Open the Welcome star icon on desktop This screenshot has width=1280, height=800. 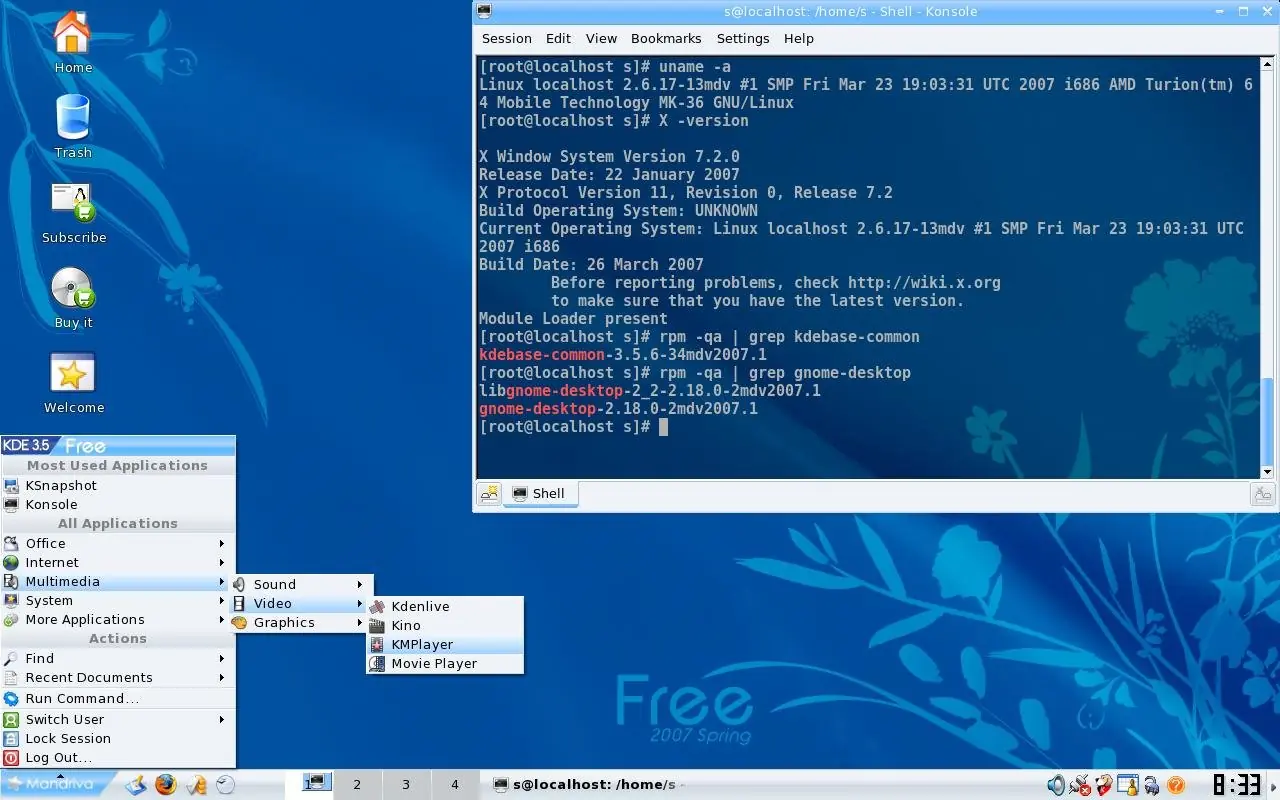(x=73, y=382)
